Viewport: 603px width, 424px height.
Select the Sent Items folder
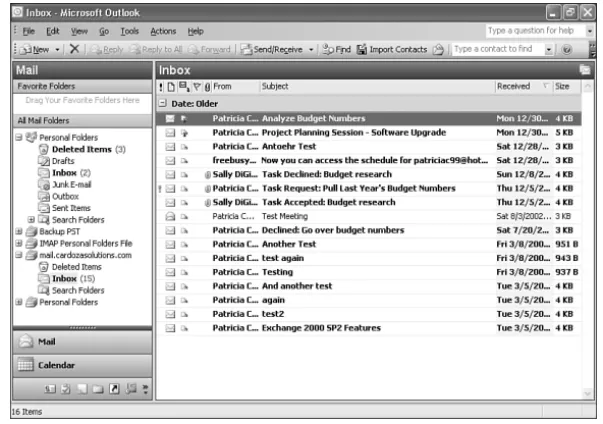tap(65, 208)
